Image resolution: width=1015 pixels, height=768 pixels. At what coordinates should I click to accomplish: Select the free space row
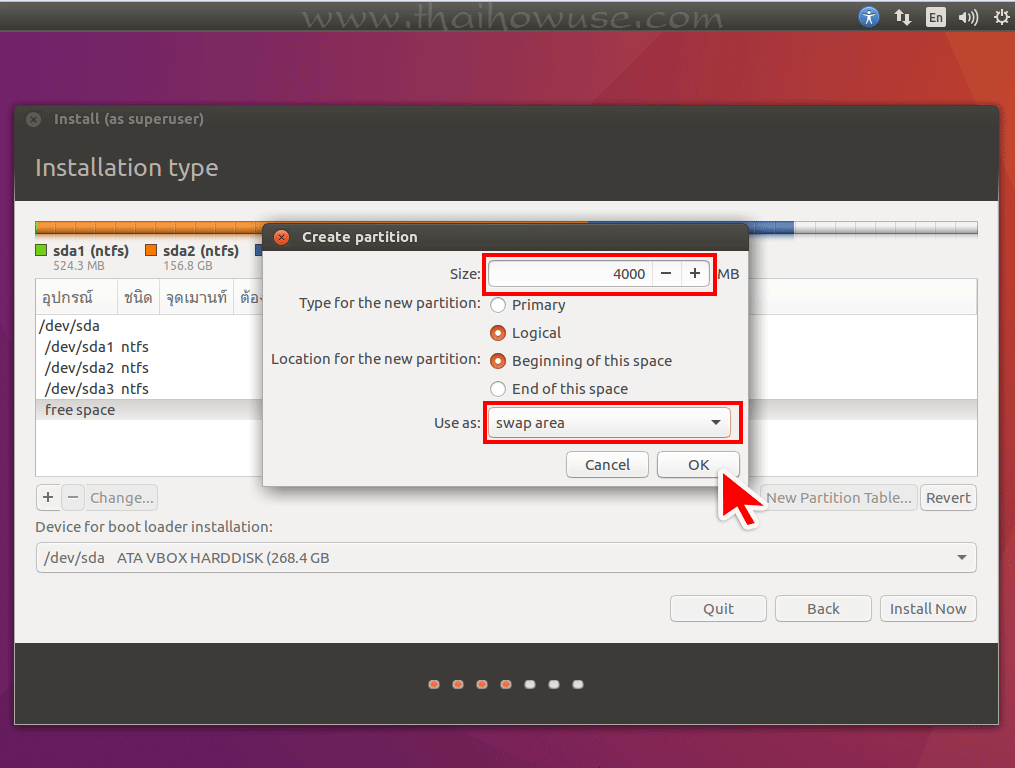150,410
